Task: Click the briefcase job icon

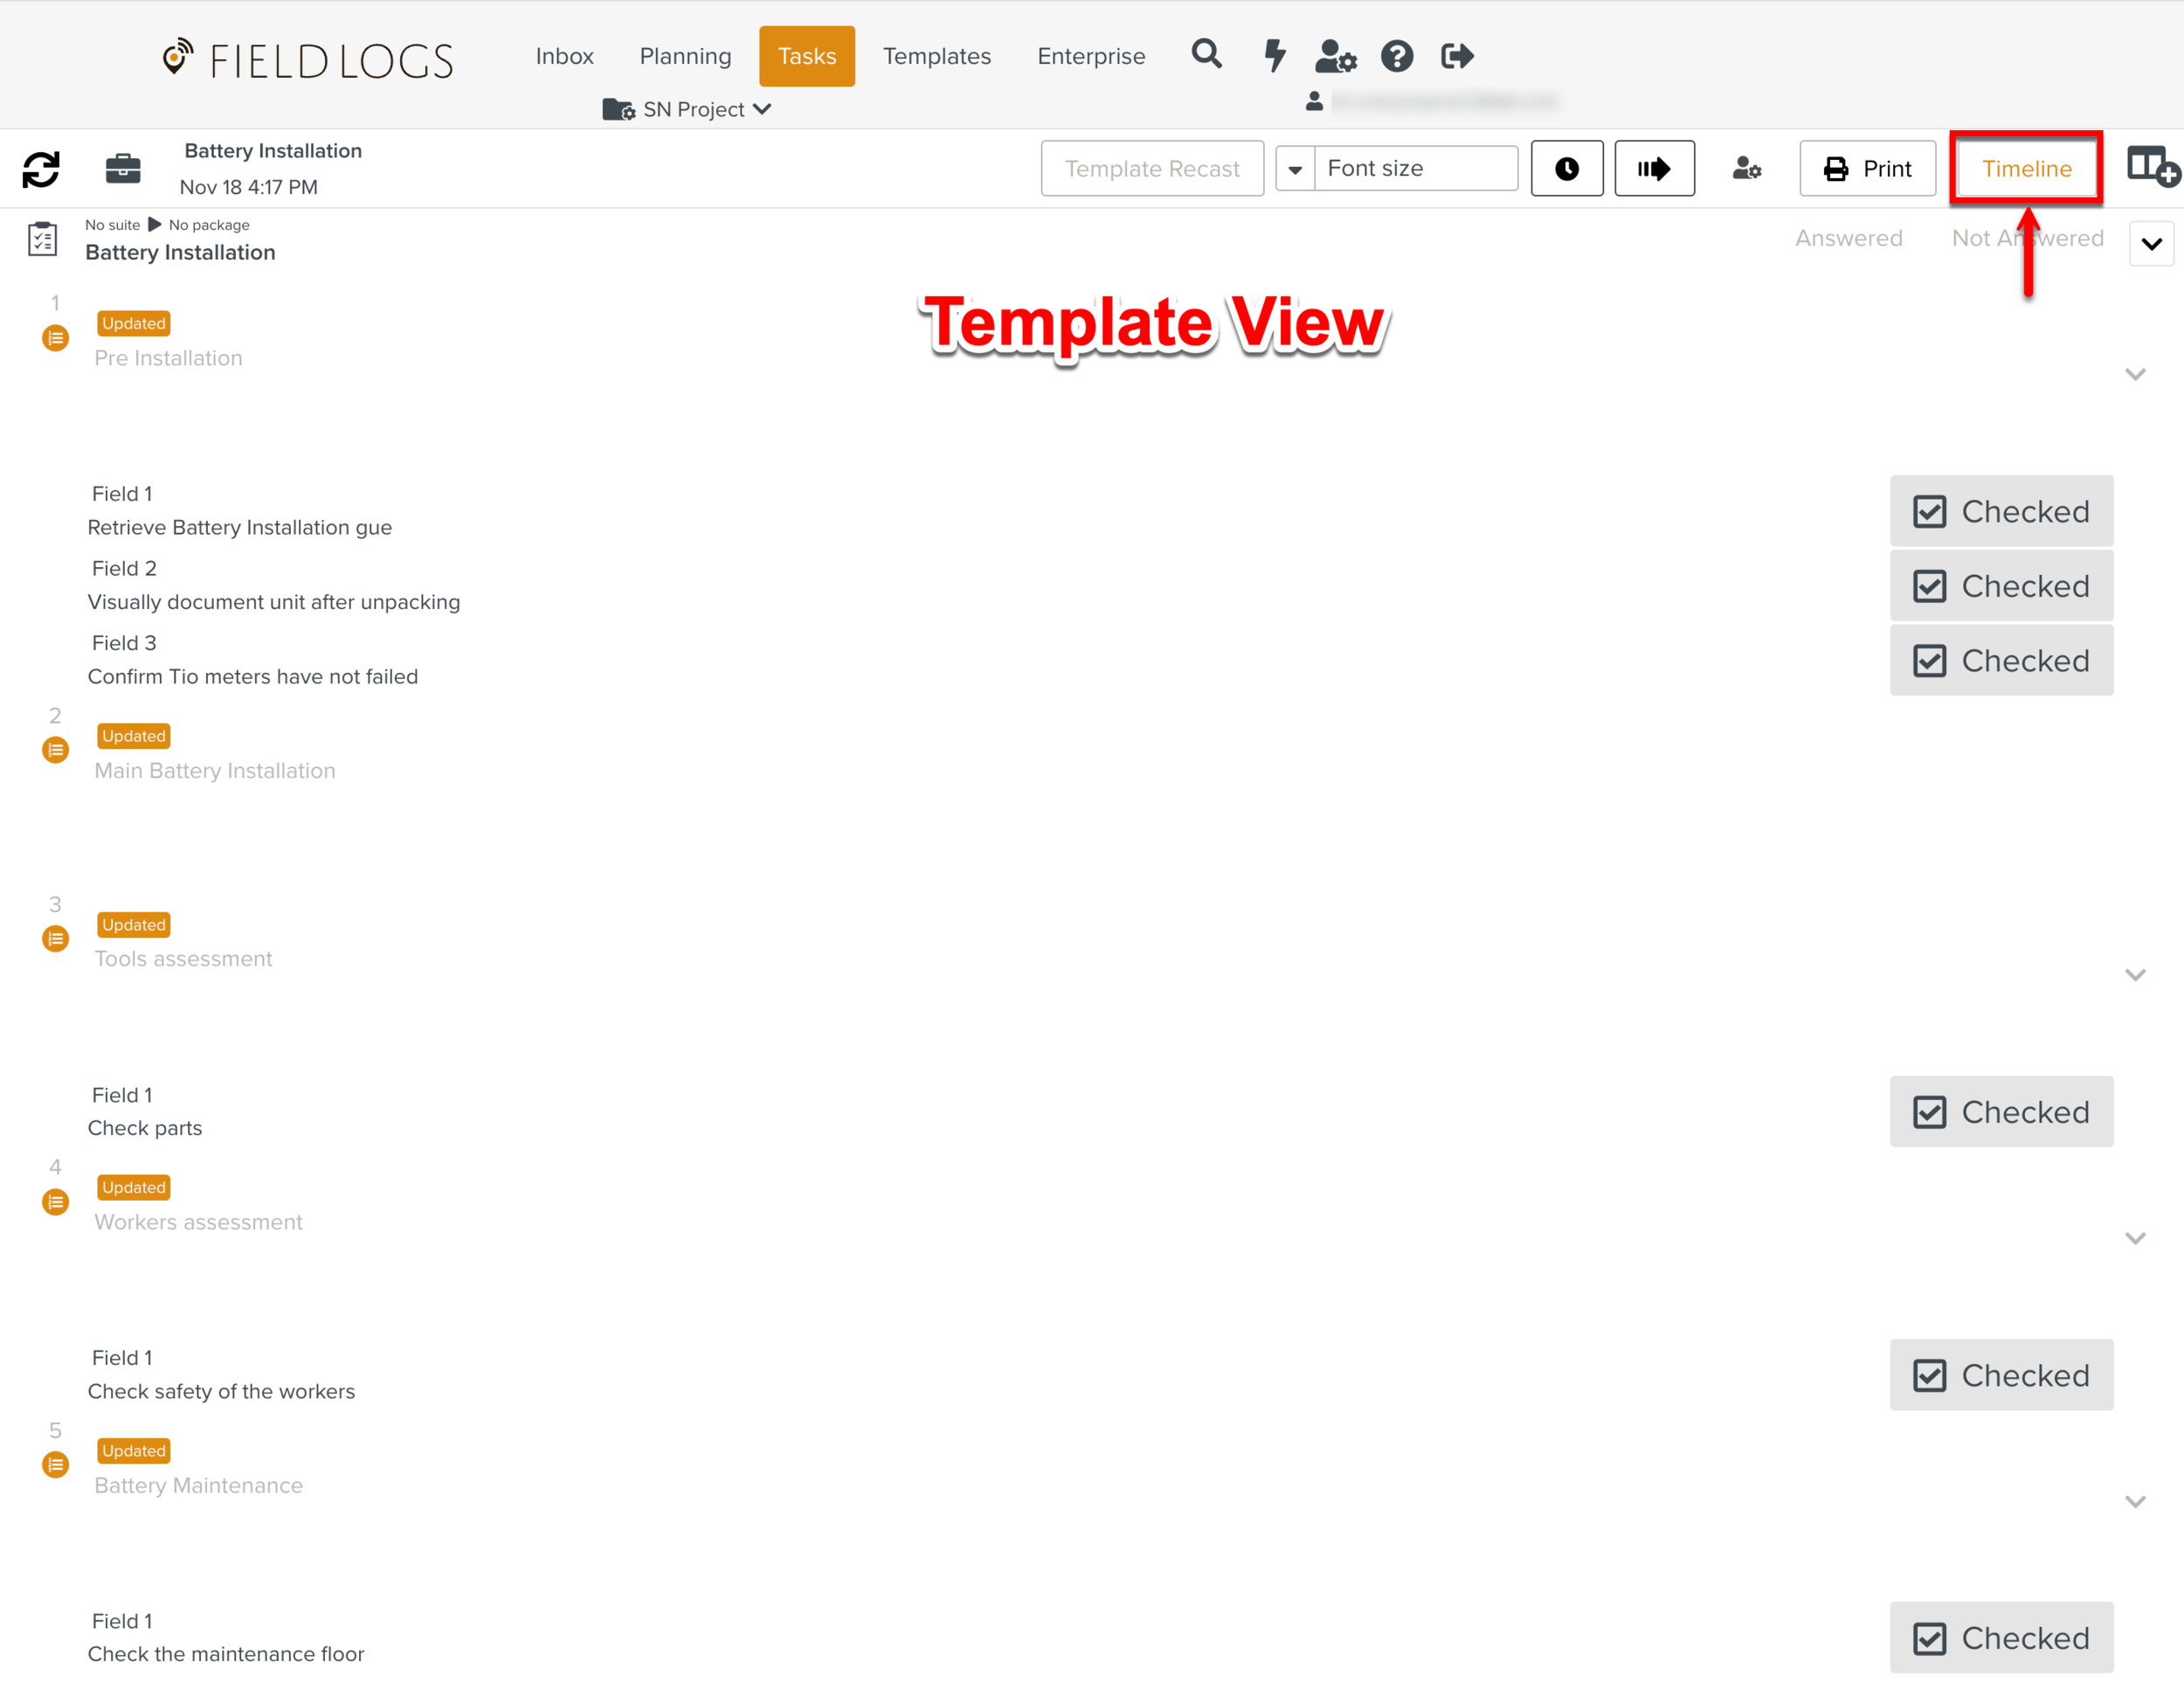Action: (x=123, y=169)
